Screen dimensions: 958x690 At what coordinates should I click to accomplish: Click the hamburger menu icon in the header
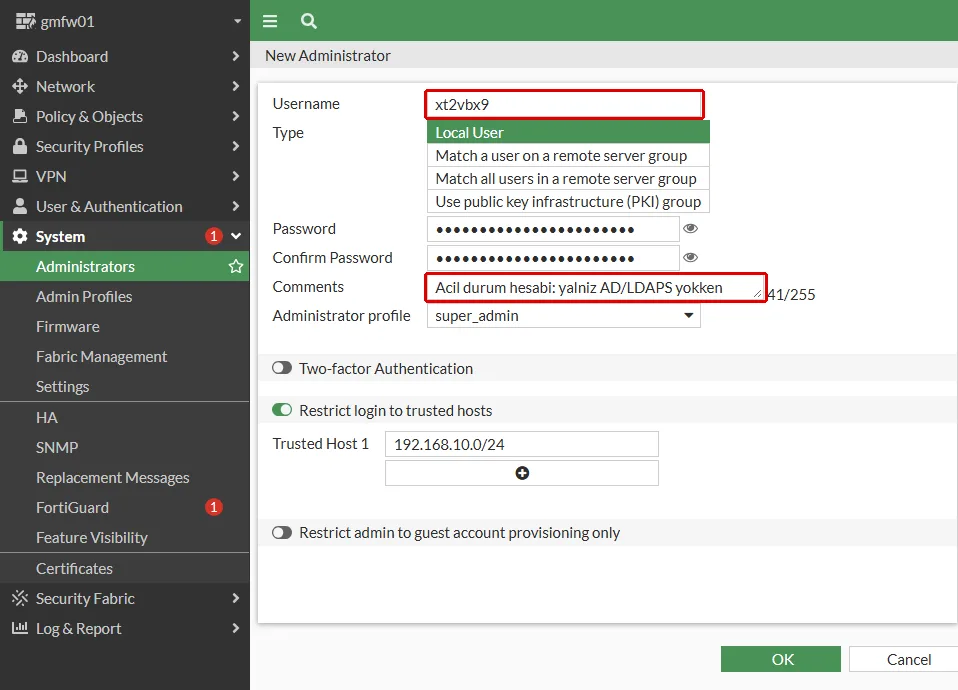coord(270,21)
